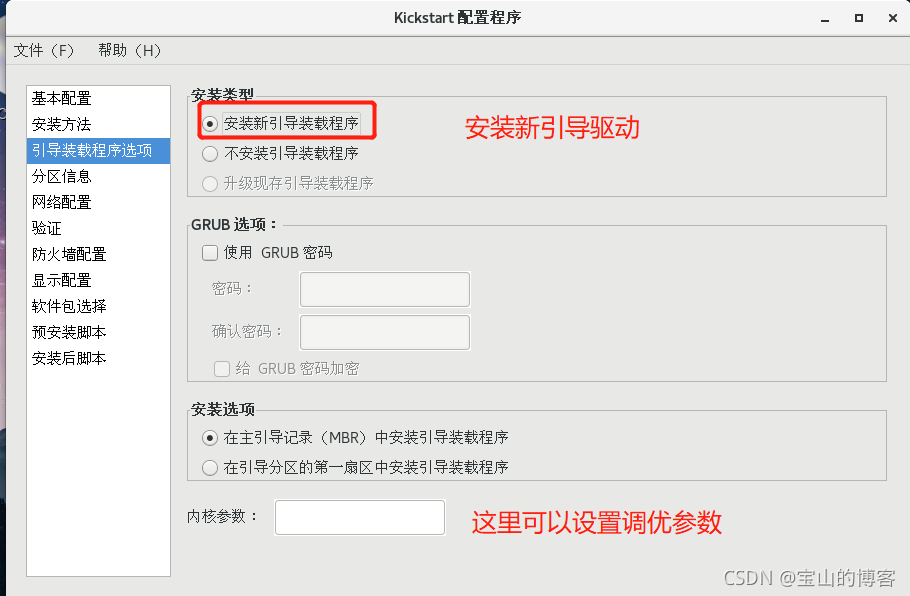Click the 内核参数 text field
910x596 pixels.
[359, 517]
